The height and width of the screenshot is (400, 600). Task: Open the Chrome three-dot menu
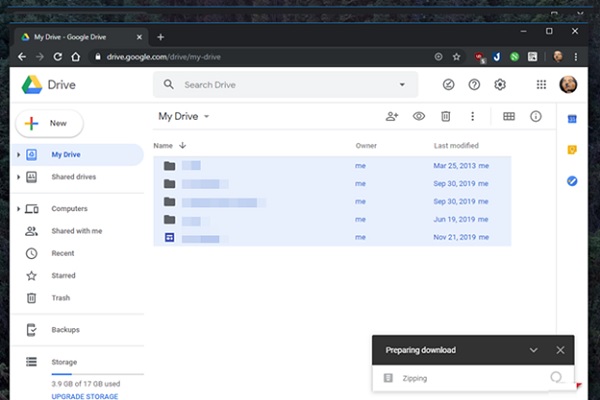pyautogui.click(x=576, y=57)
